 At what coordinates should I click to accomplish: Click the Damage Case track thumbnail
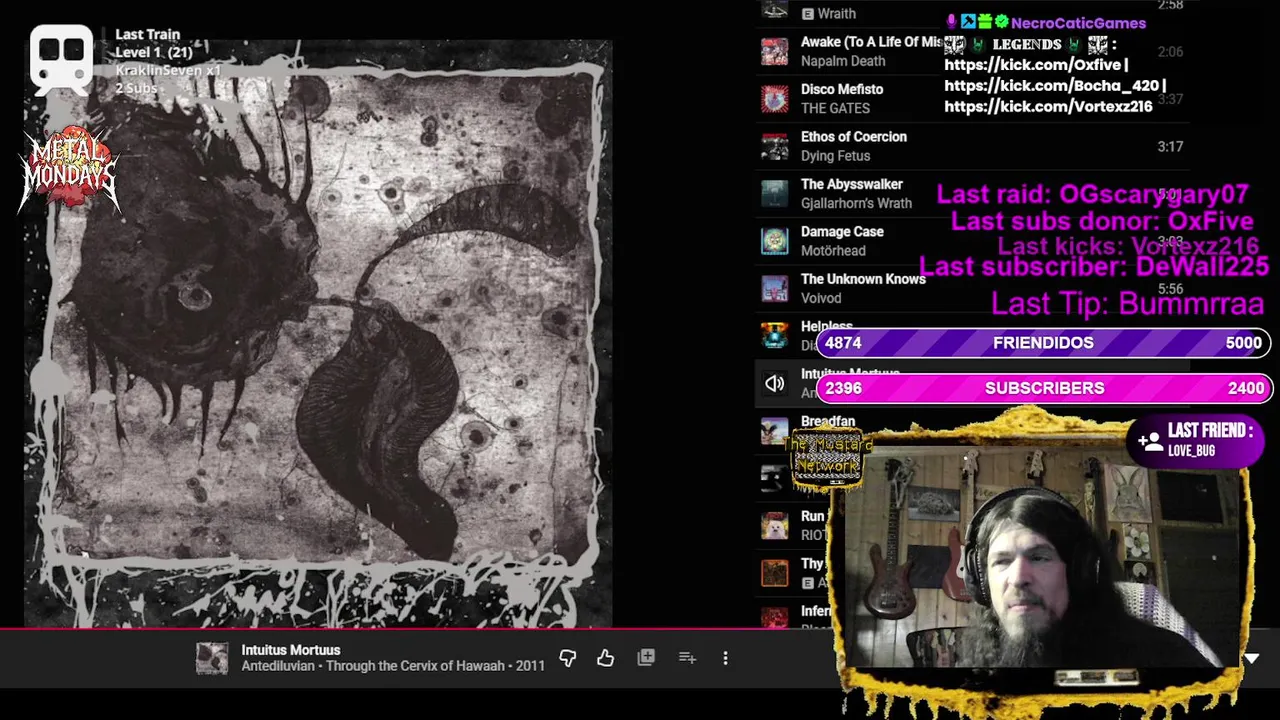pos(775,241)
